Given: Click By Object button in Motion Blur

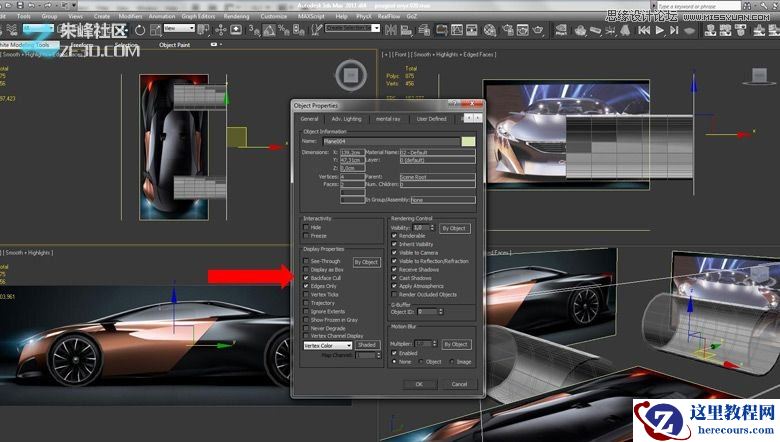Looking at the screenshot, I should [x=456, y=344].
